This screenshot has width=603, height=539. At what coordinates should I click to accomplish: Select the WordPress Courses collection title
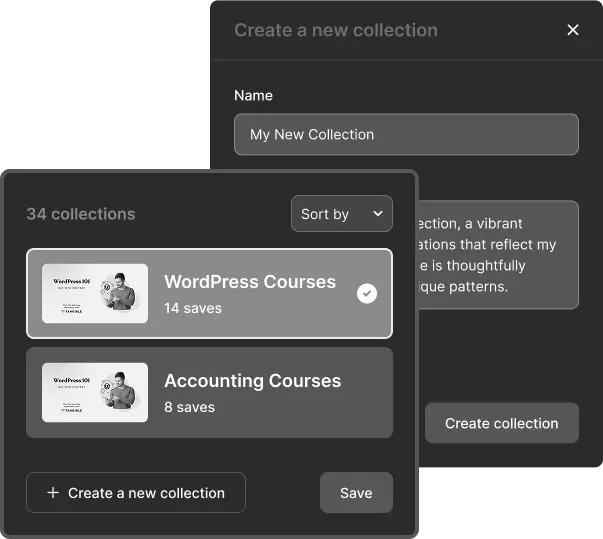coord(250,281)
